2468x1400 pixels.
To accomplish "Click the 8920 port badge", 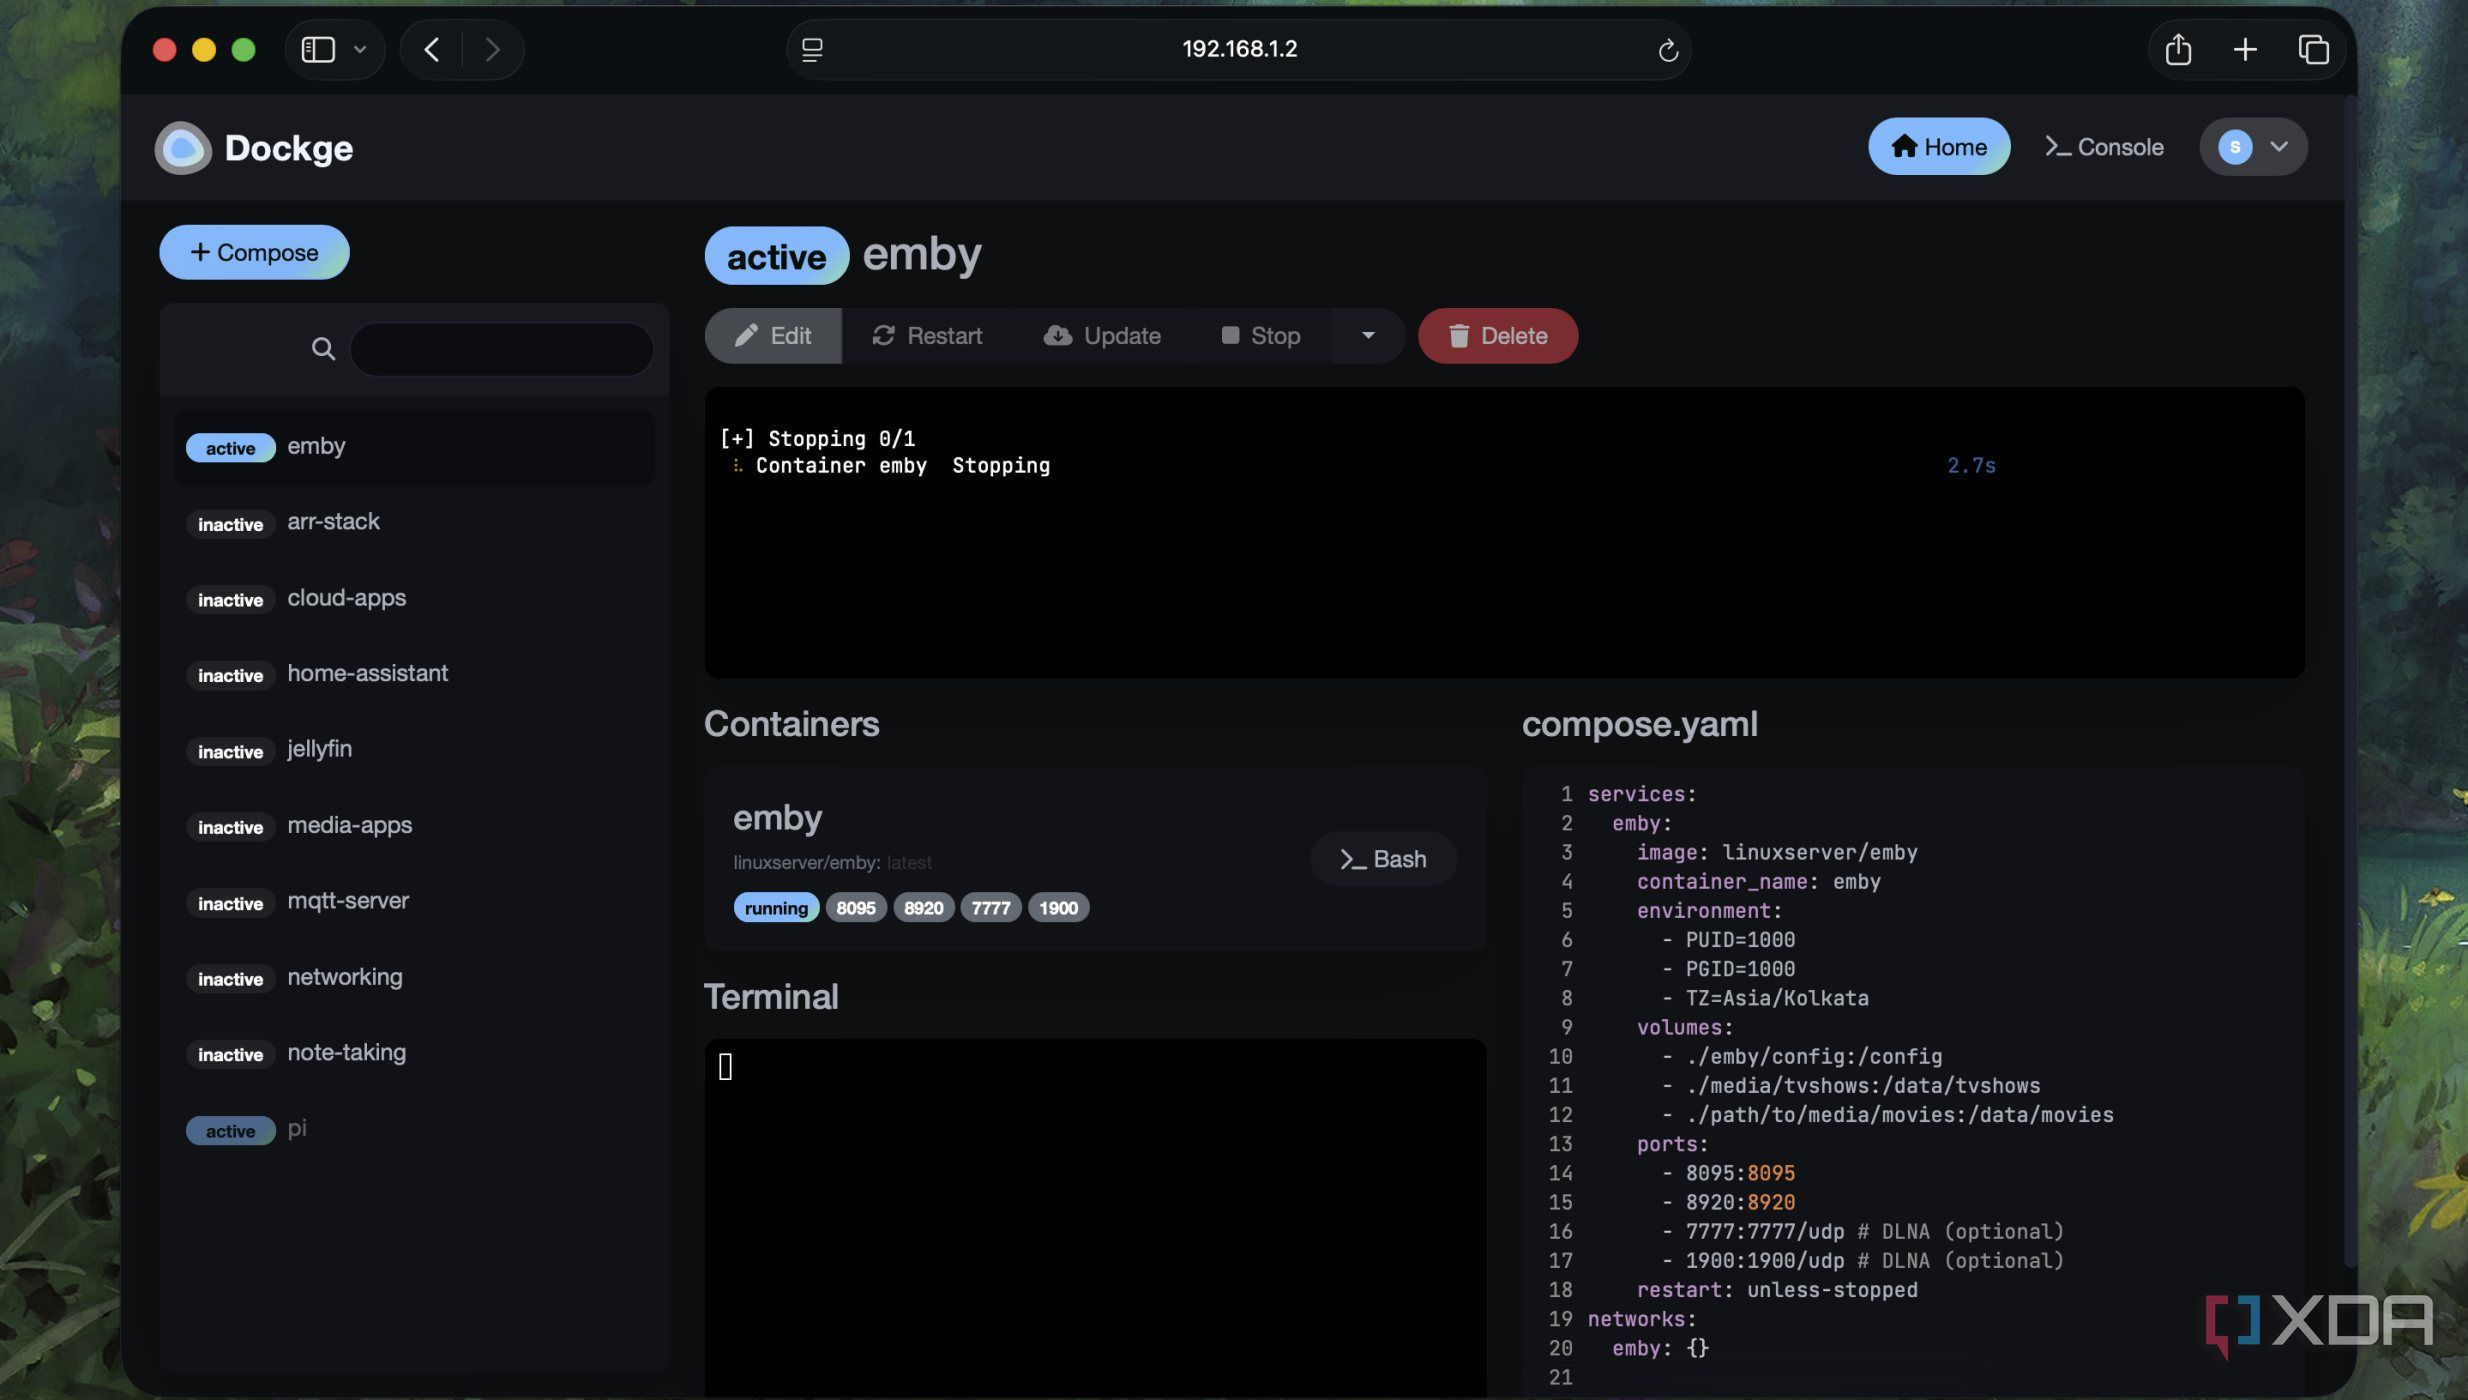I will pos(923,908).
